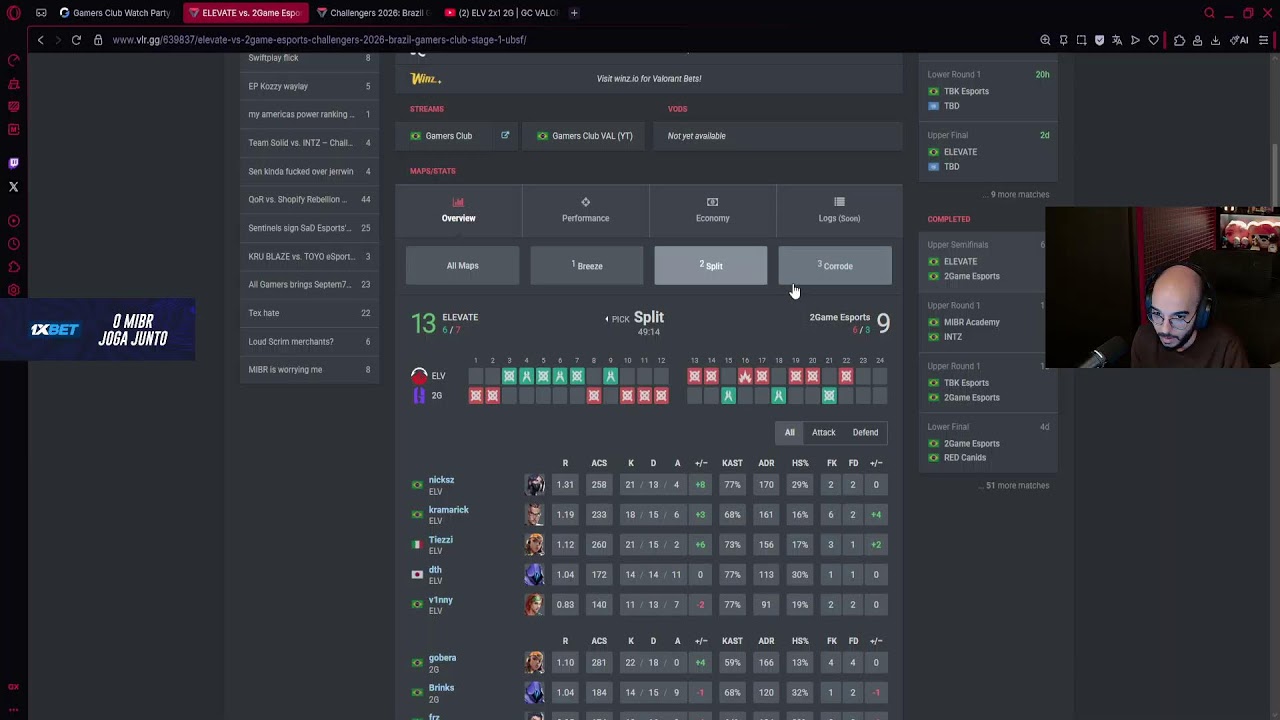Open the 'QoR vs. Shopify Rebellion' thread
The image size is (1280, 720).
pyautogui.click(x=309, y=199)
